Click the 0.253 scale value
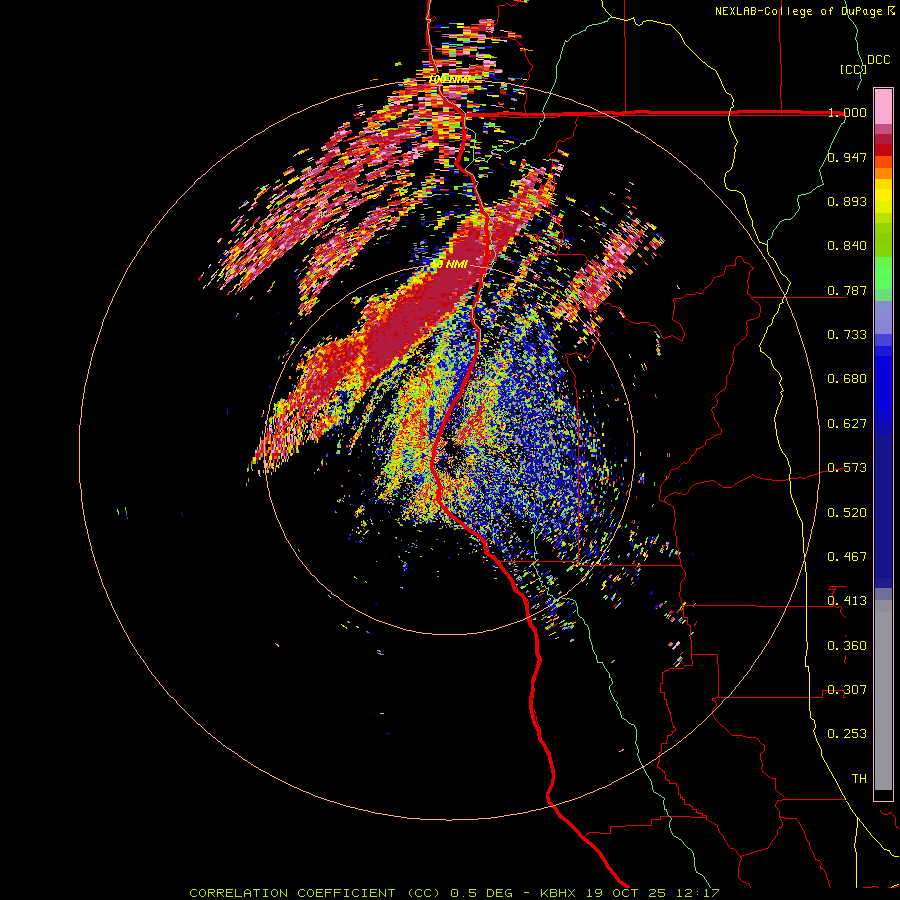 pyautogui.click(x=847, y=734)
